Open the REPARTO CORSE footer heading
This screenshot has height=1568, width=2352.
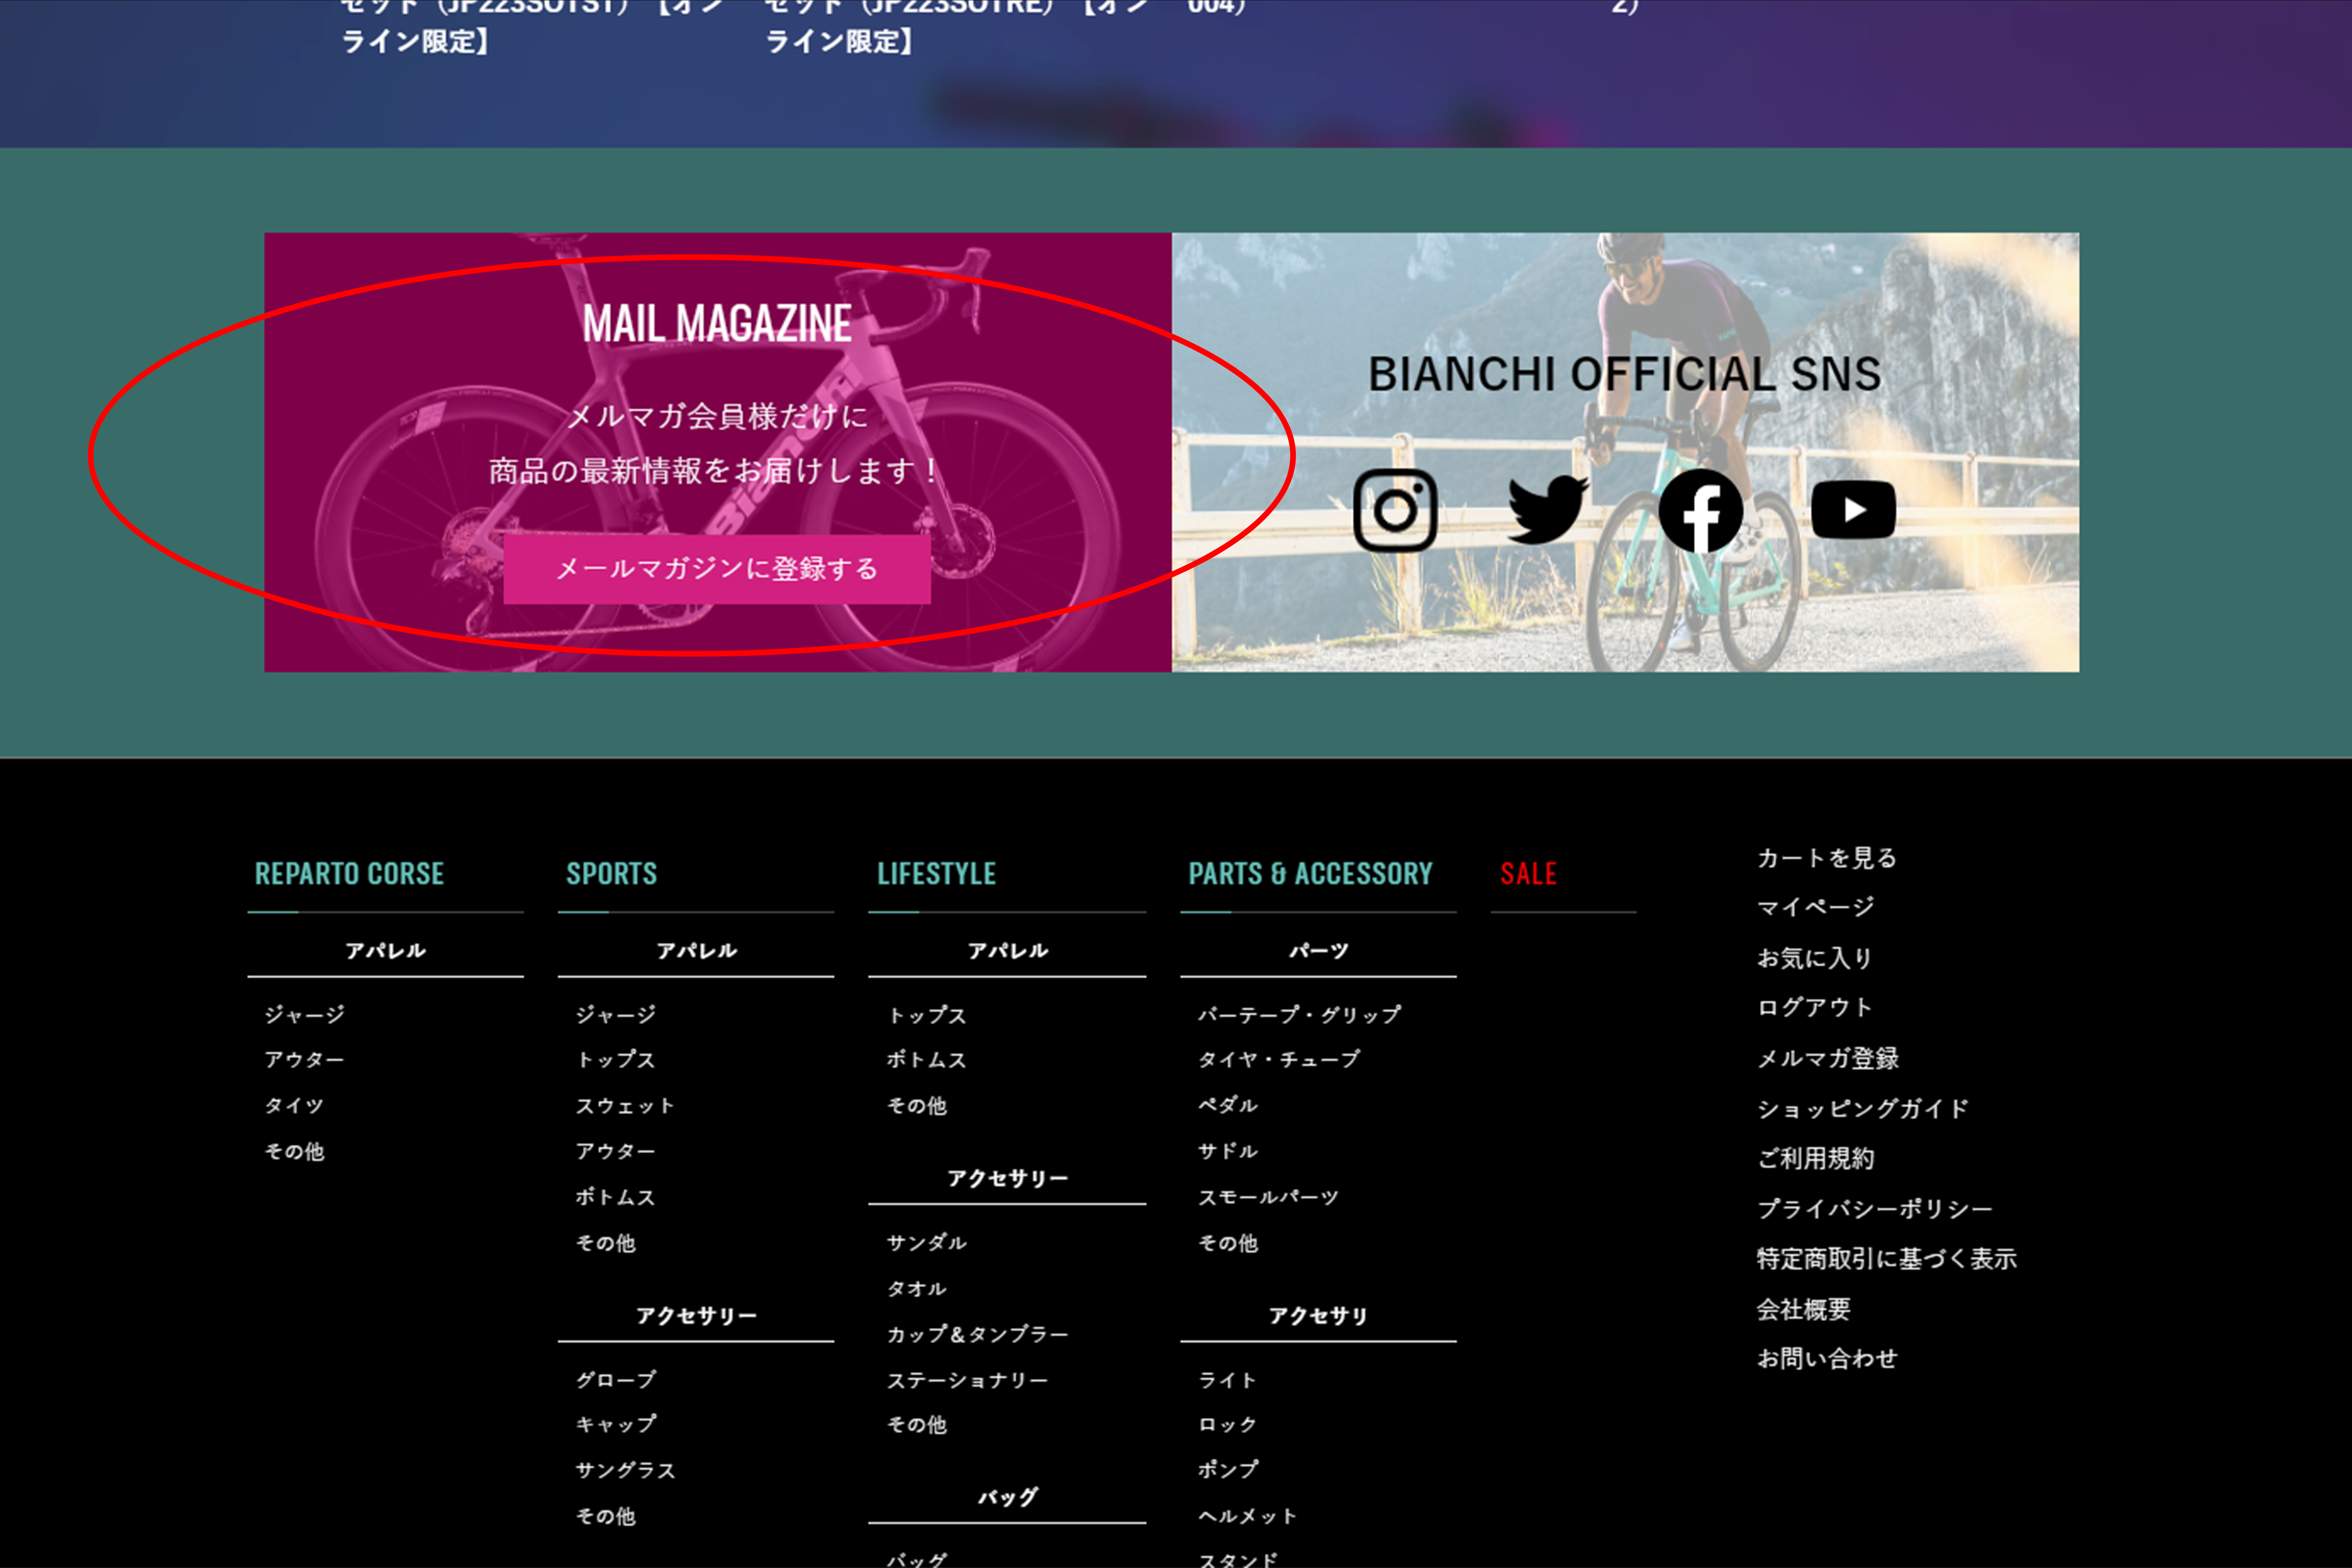pos(349,874)
